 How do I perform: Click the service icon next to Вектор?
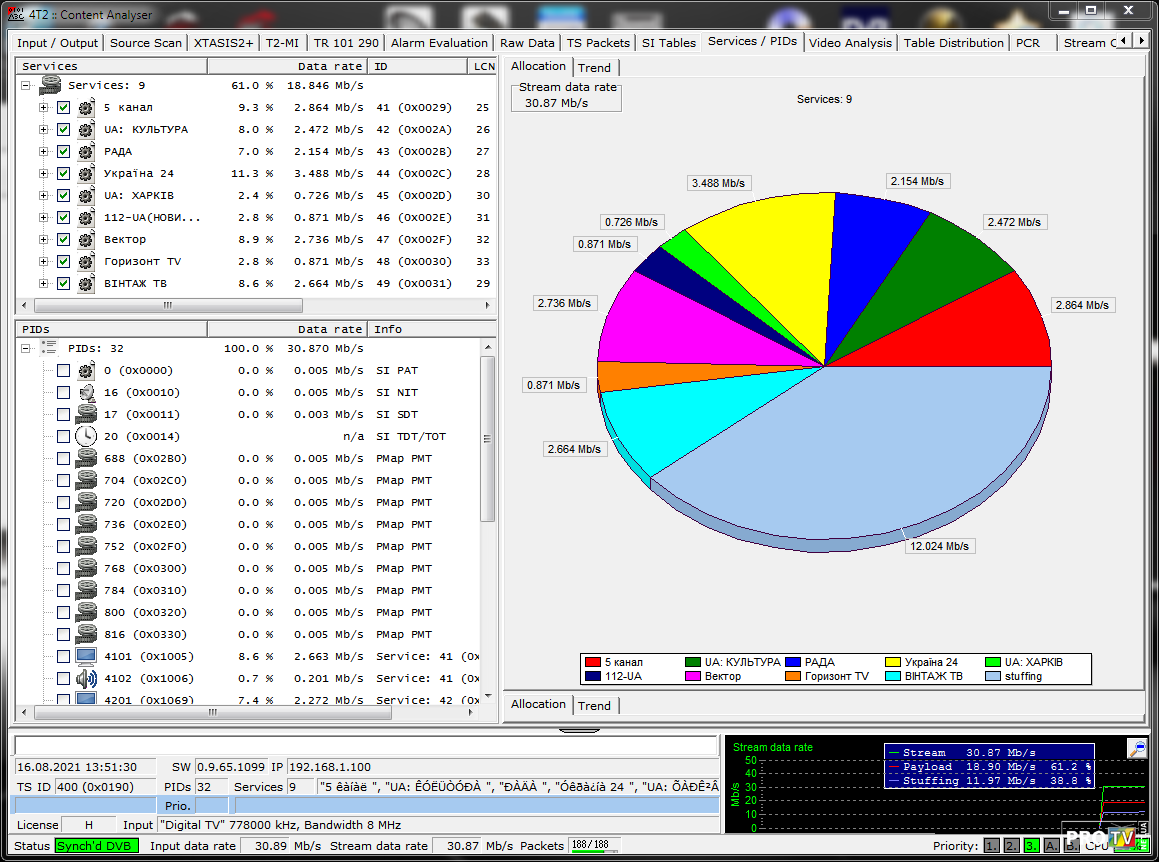[86, 239]
